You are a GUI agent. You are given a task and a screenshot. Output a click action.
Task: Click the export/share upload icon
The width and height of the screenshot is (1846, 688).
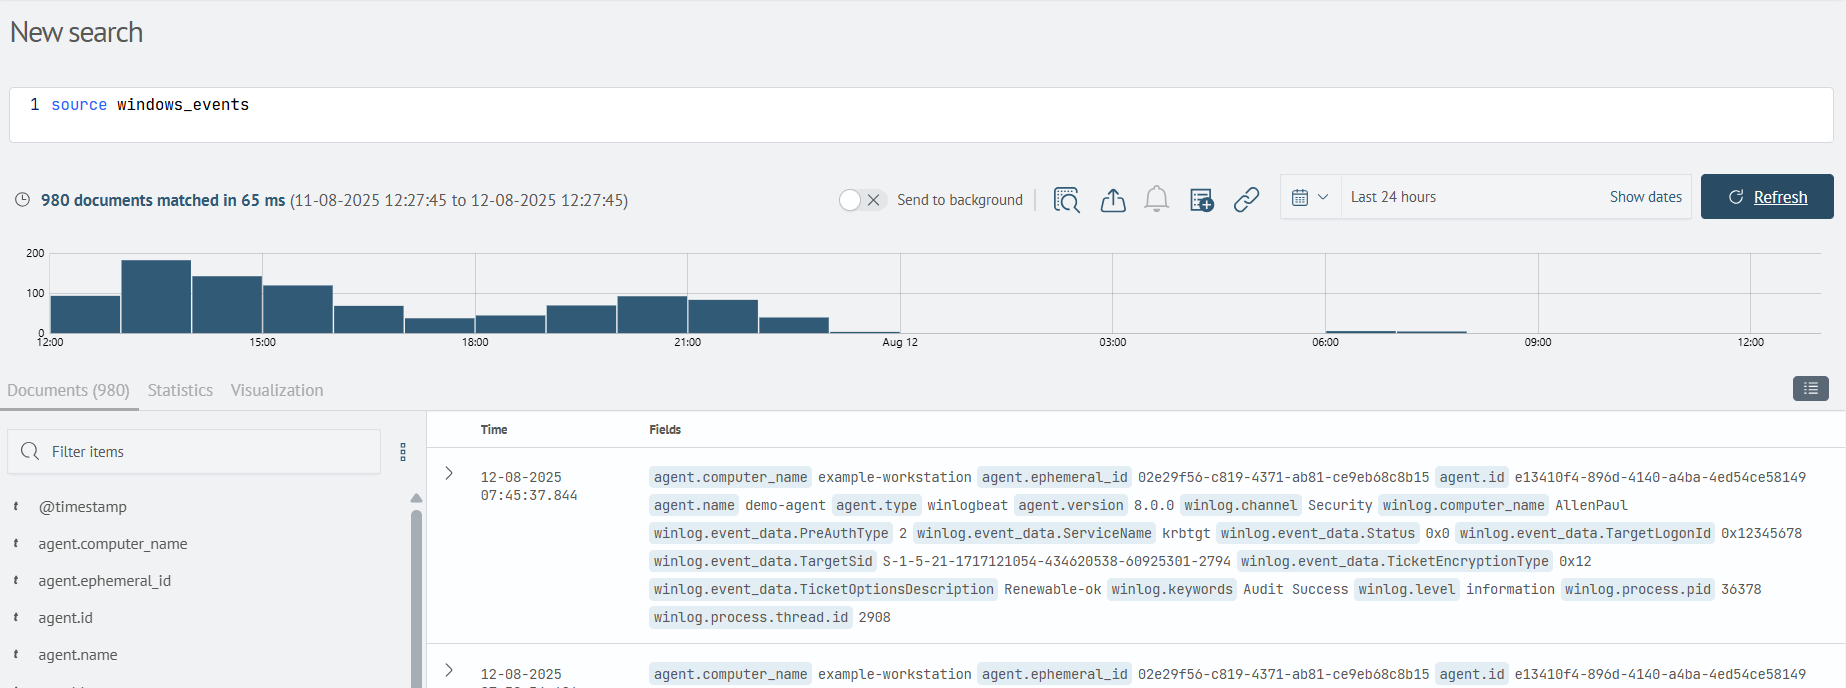1113,200
